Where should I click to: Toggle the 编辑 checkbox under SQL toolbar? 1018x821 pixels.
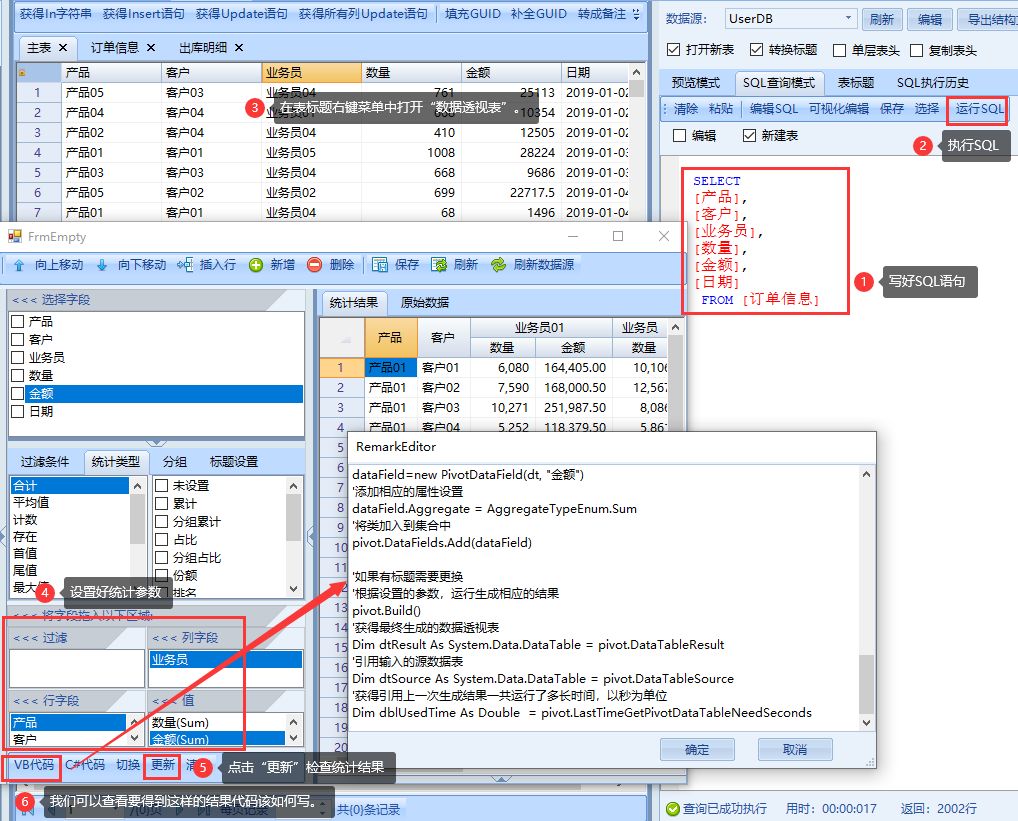[680, 136]
